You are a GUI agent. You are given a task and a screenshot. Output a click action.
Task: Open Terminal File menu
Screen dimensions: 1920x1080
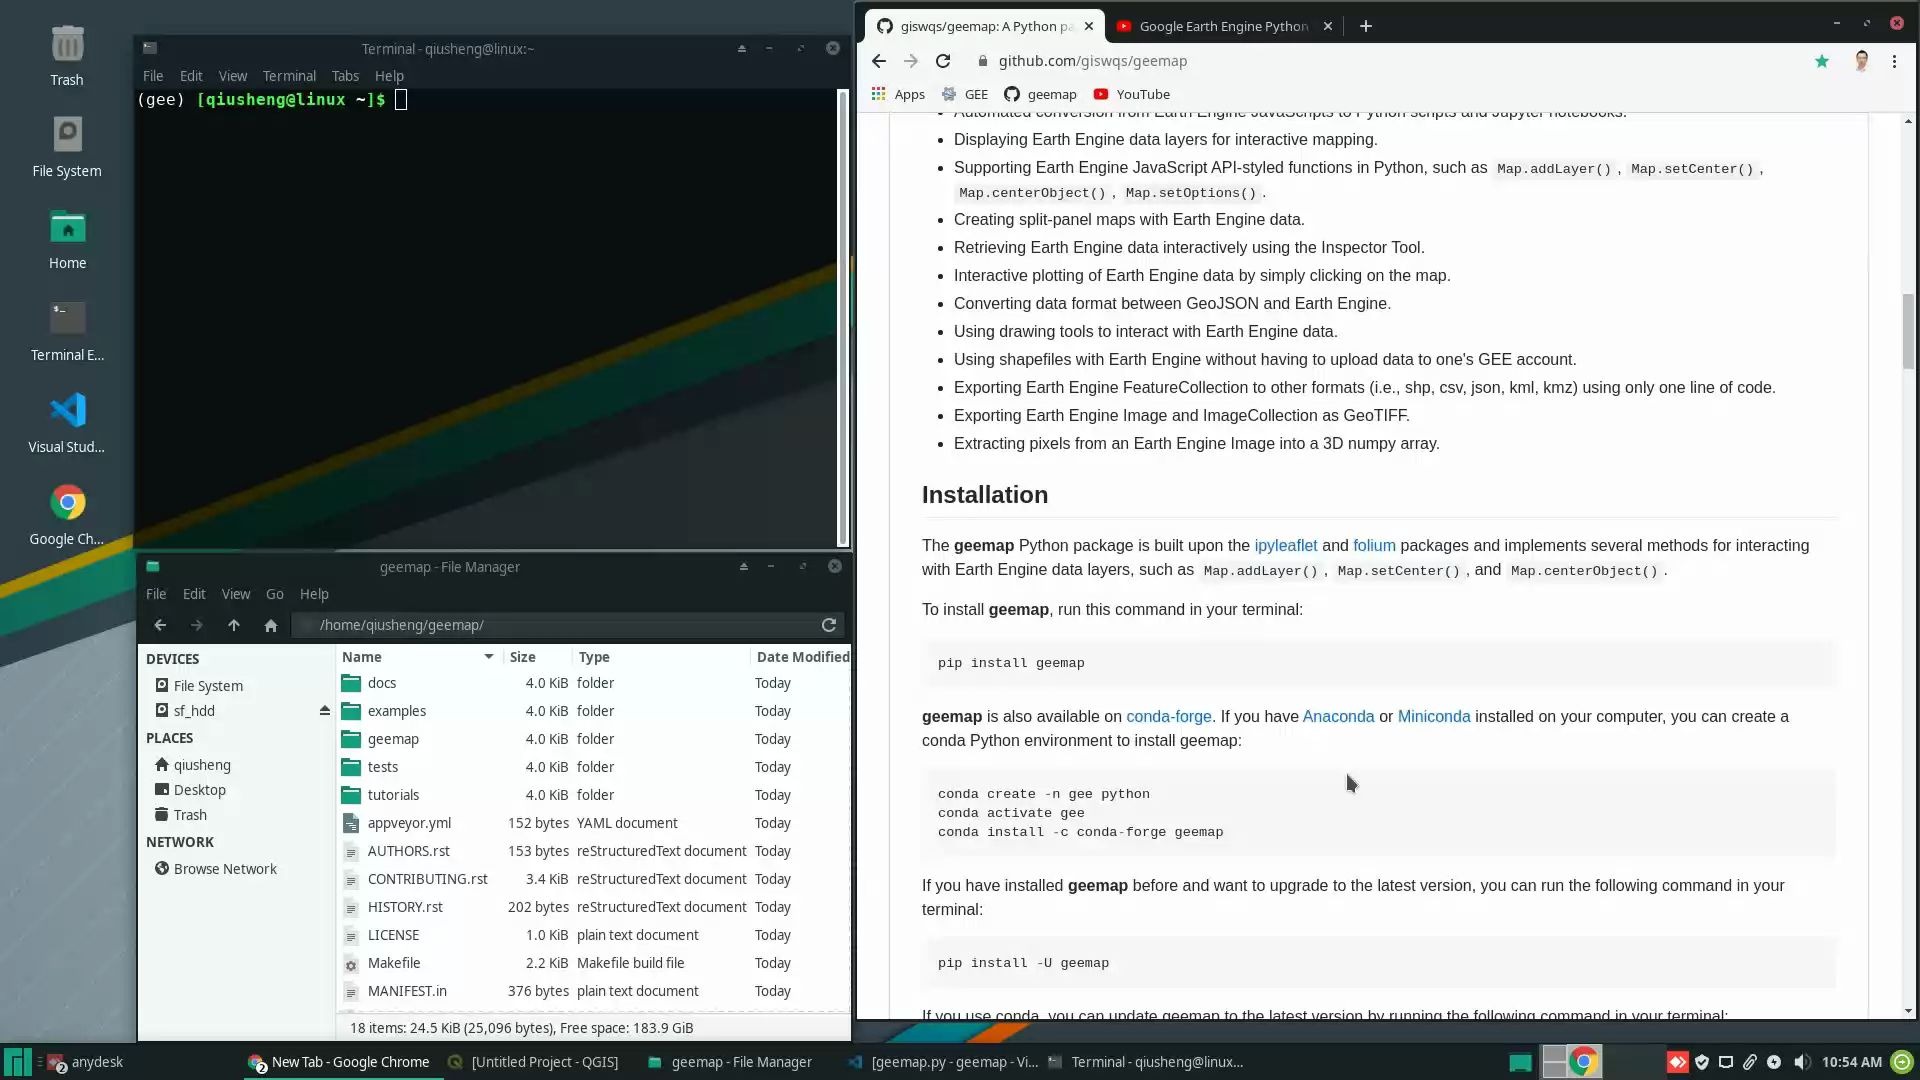point(153,76)
